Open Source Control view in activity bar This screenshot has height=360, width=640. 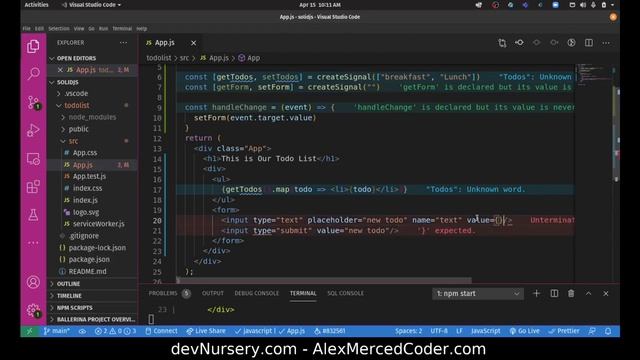(33, 102)
